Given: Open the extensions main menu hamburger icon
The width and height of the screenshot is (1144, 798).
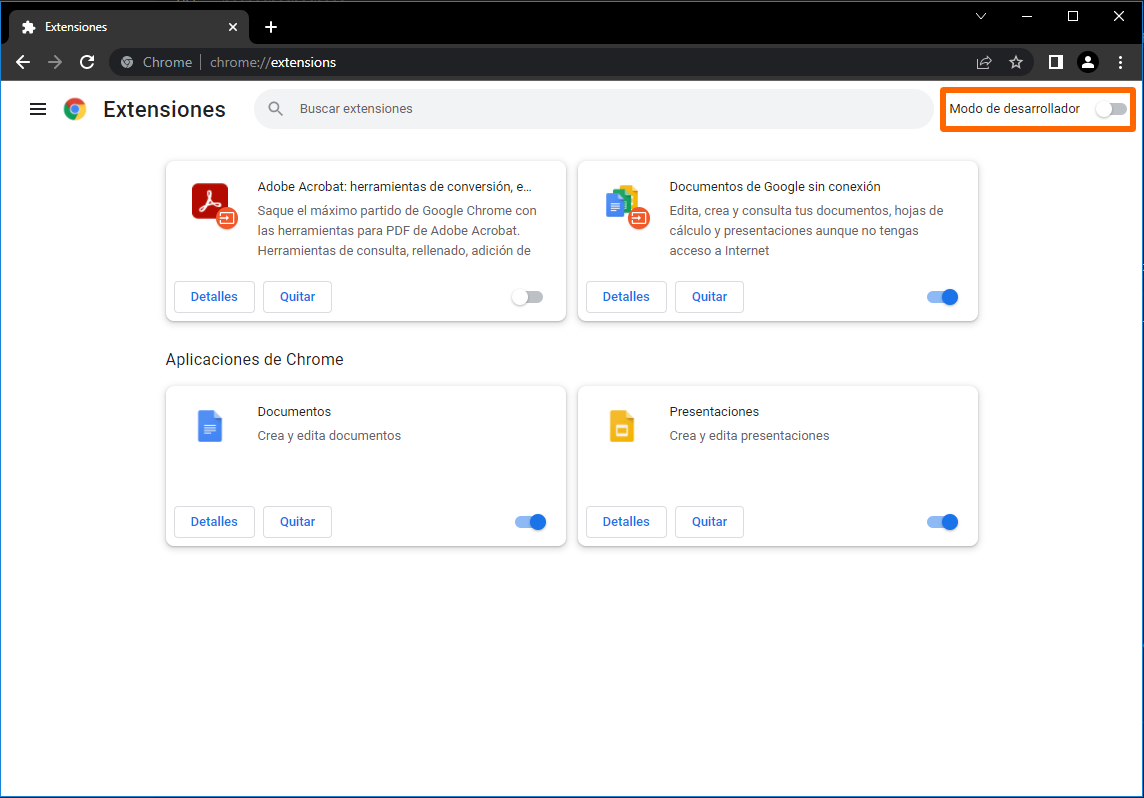Looking at the screenshot, I should coord(38,109).
